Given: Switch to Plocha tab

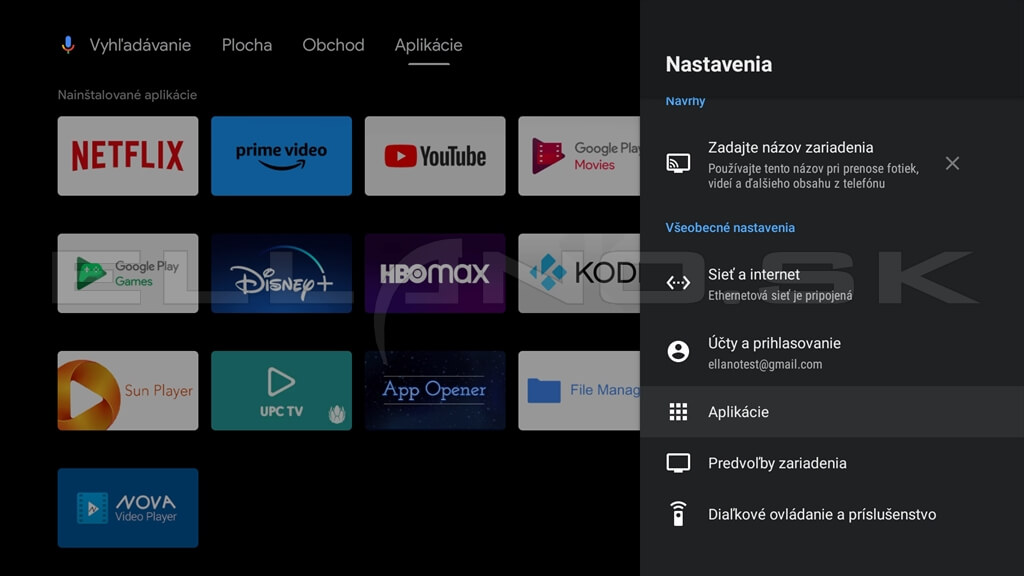Looking at the screenshot, I should pos(247,45).
